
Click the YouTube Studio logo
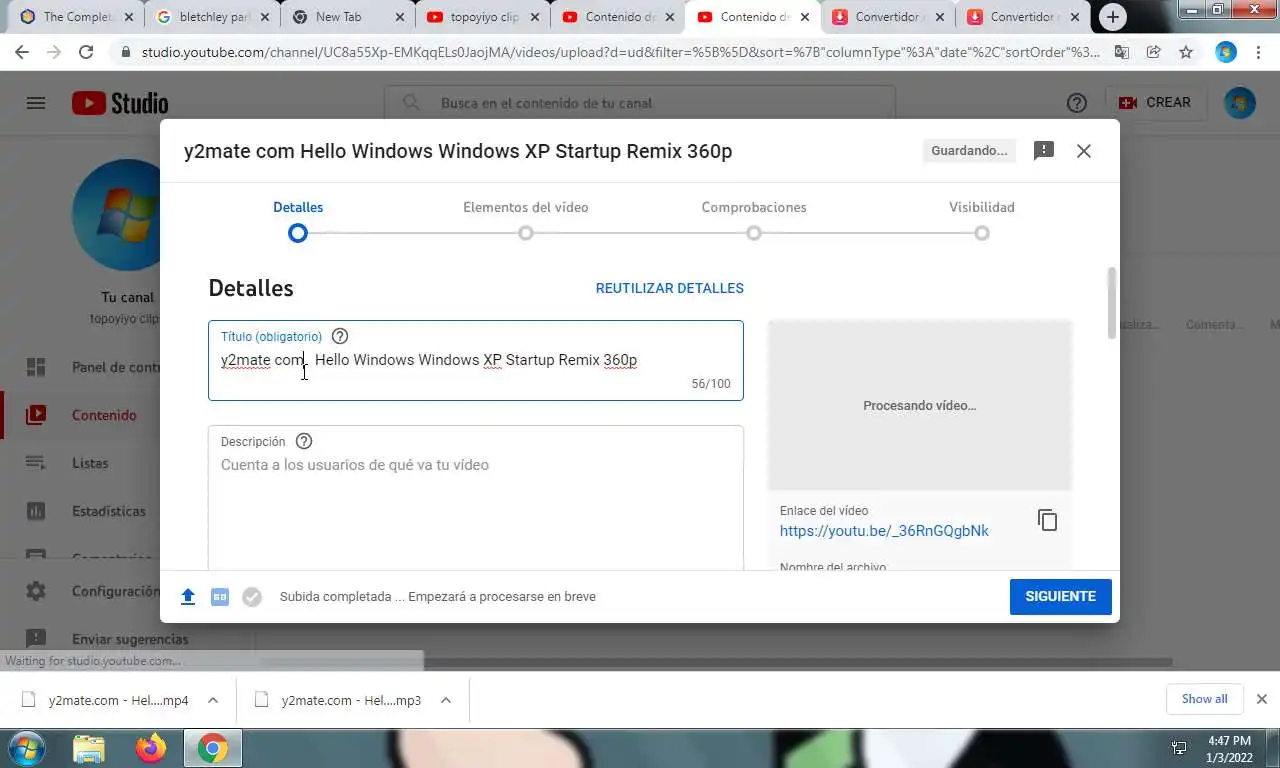120,103
